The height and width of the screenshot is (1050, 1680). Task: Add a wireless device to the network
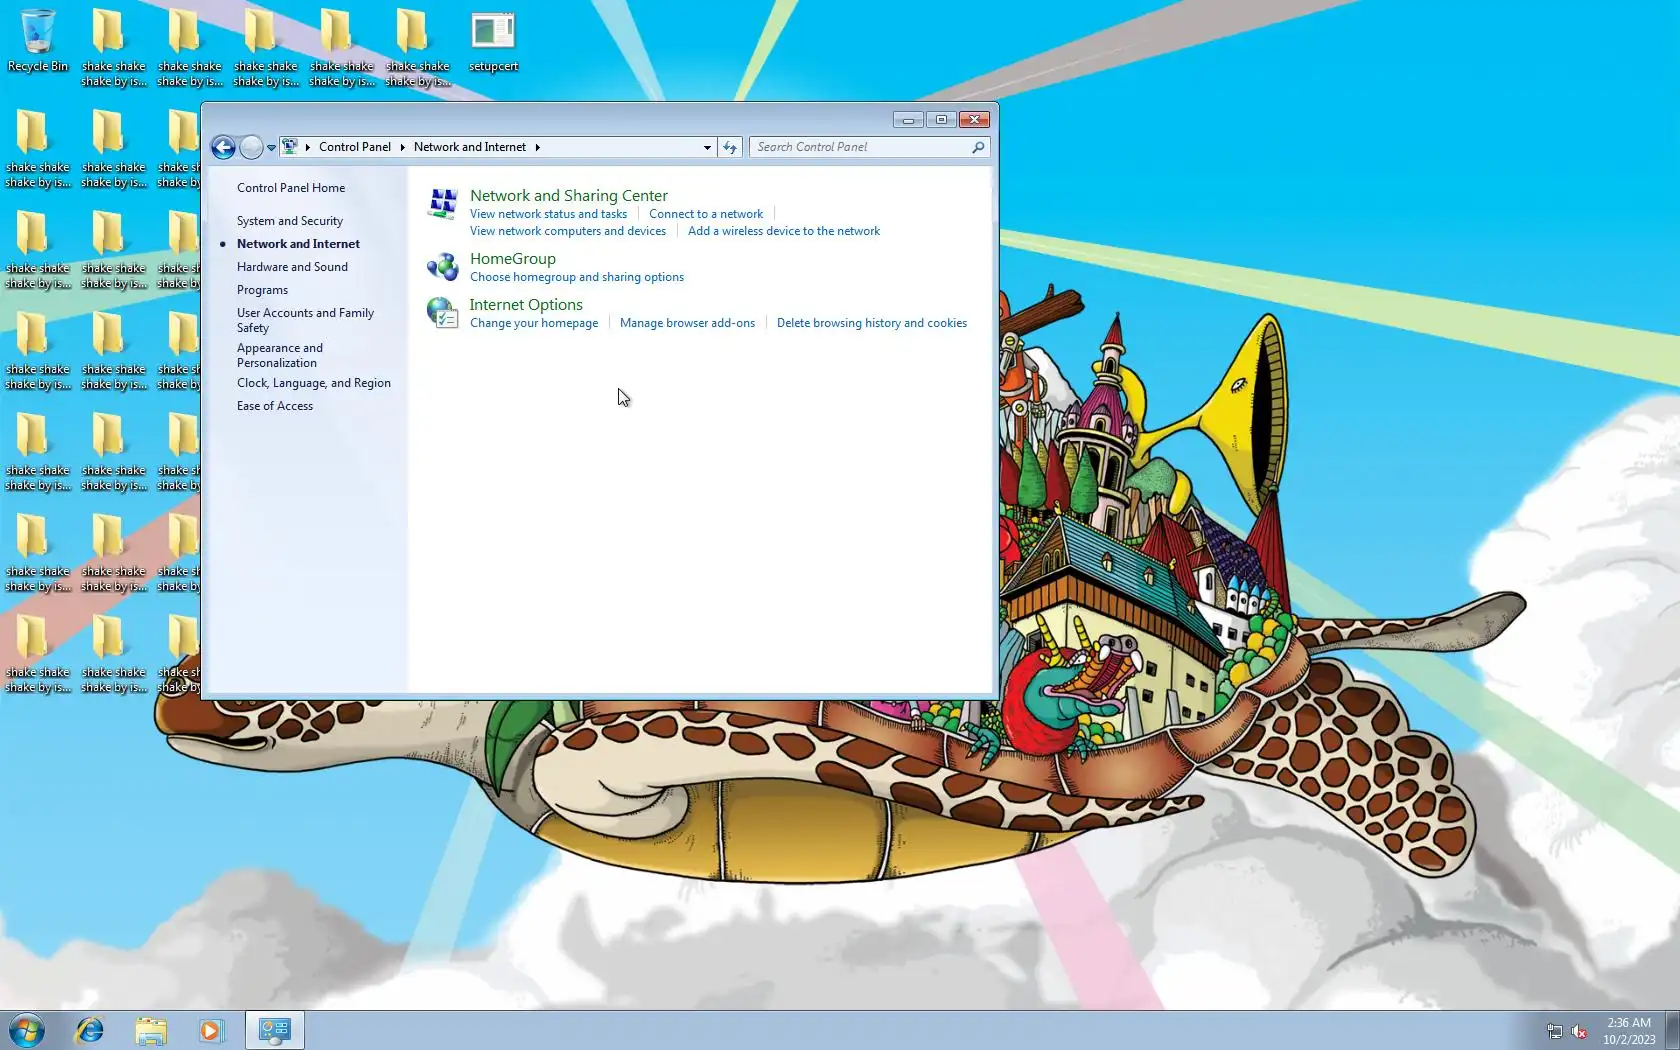point(784,231)
